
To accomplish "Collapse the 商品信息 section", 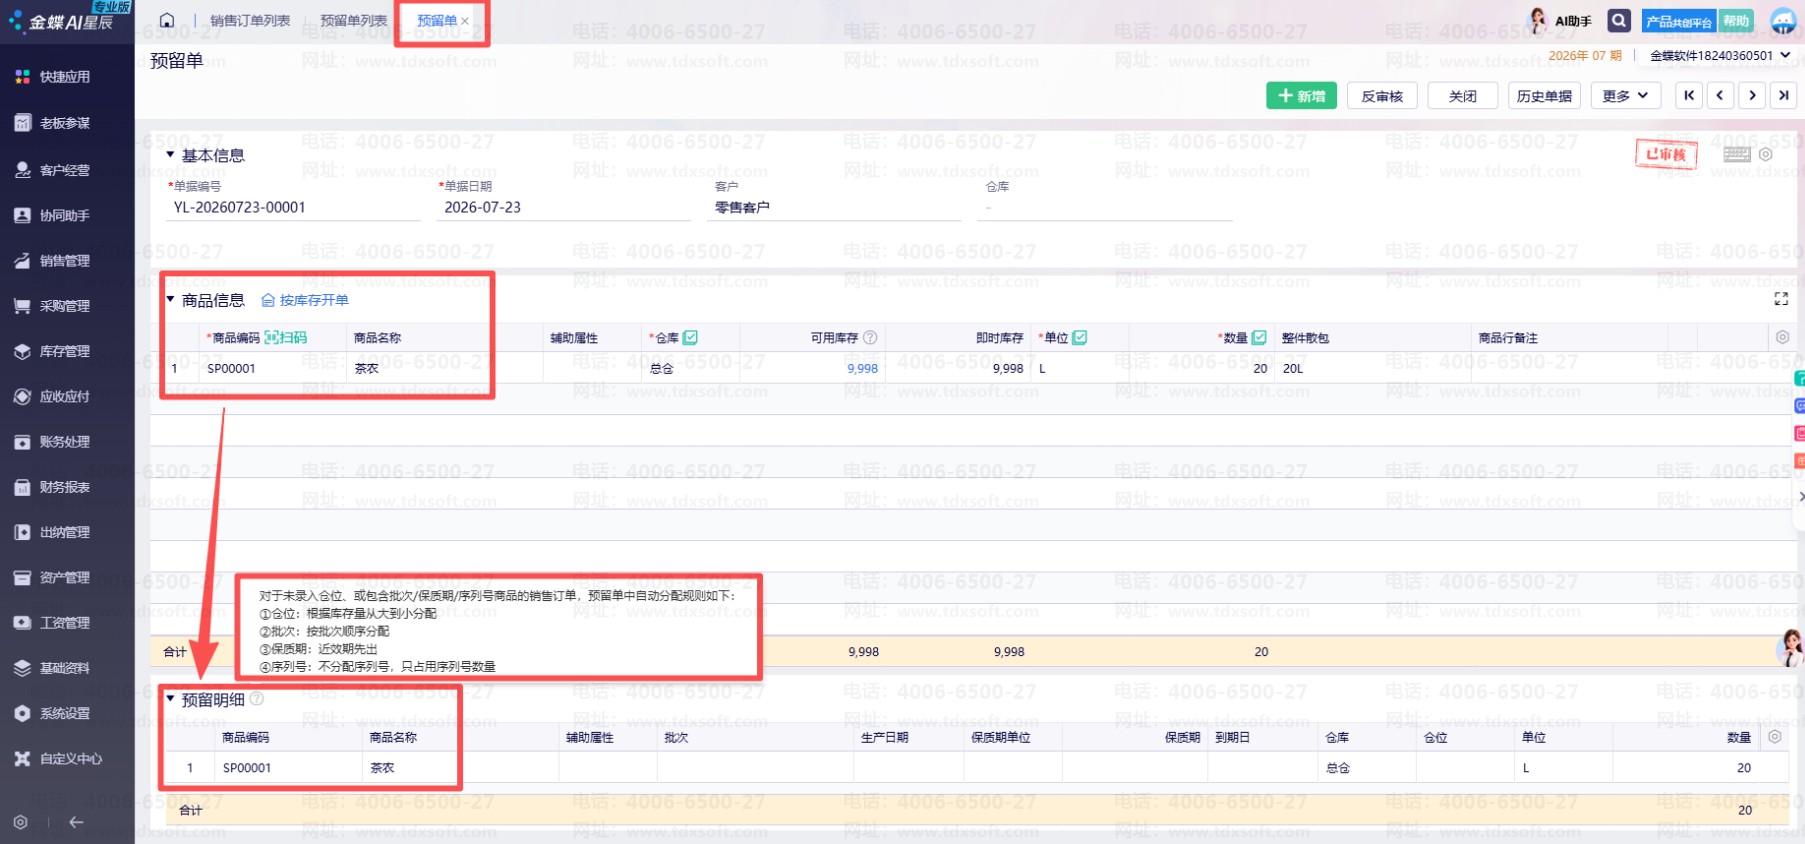I will pyautogui.click(x=171, y=300).
